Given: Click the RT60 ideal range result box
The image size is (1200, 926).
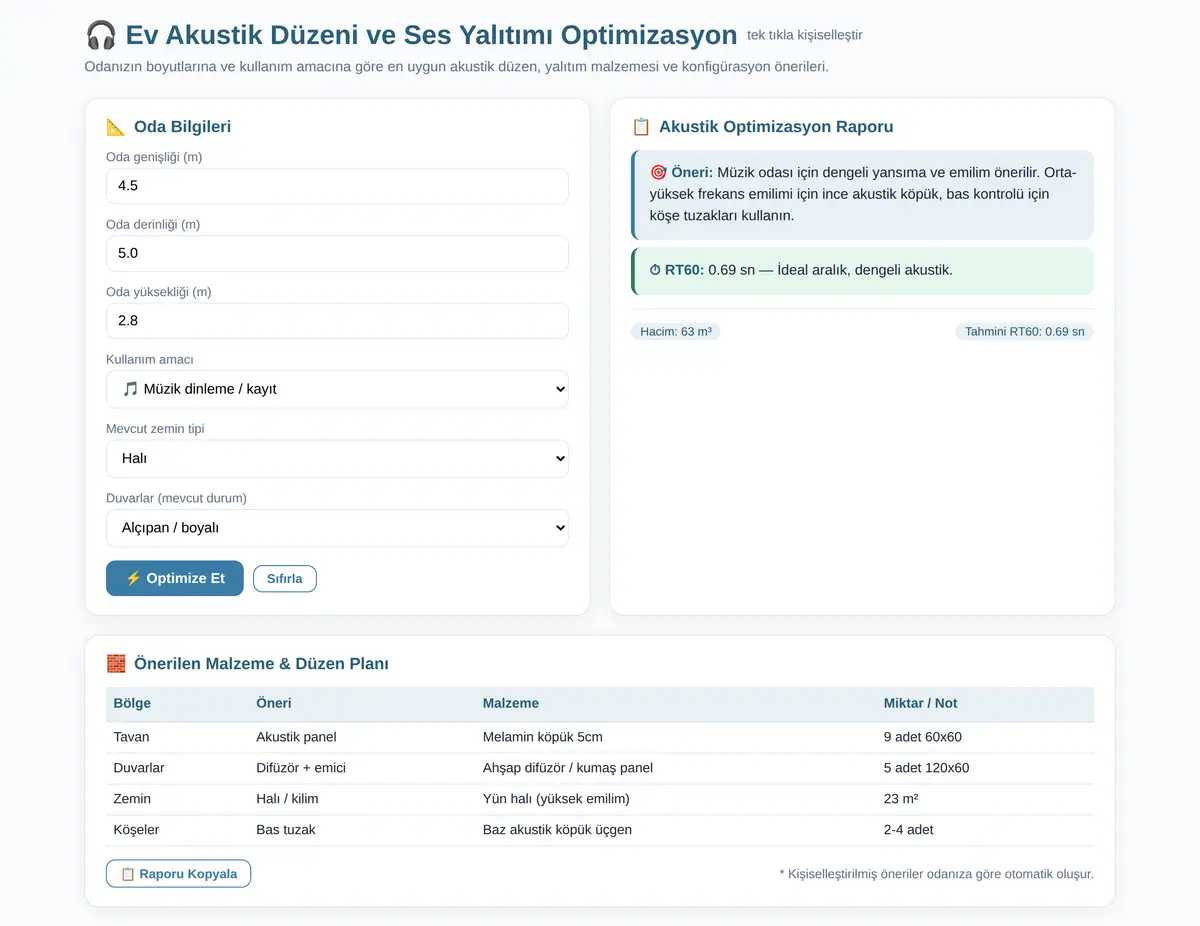Looking at the screenshot, I should (862, 271).
